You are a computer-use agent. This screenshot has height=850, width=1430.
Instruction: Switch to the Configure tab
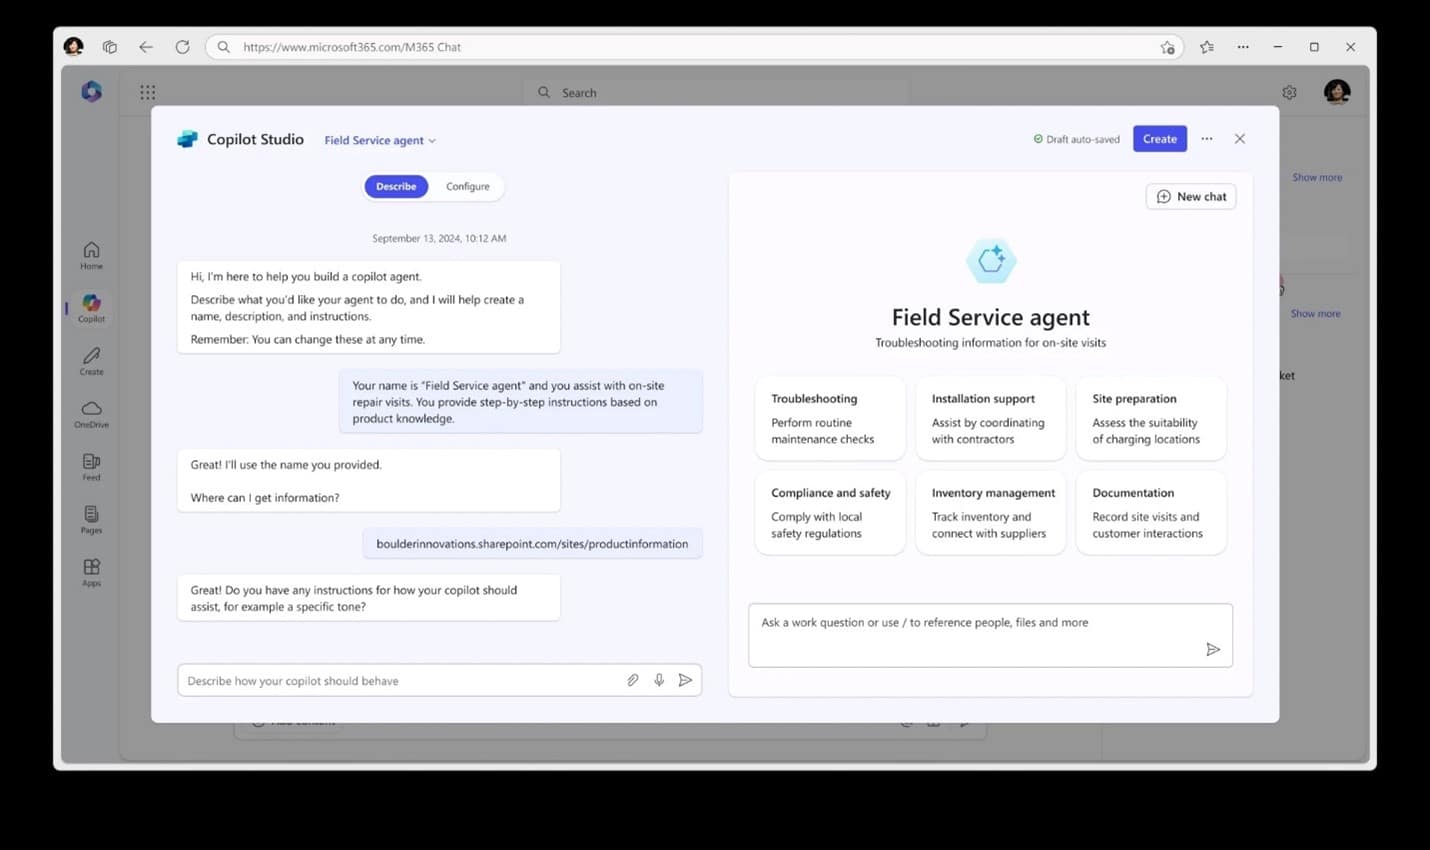tap(467, 186)
